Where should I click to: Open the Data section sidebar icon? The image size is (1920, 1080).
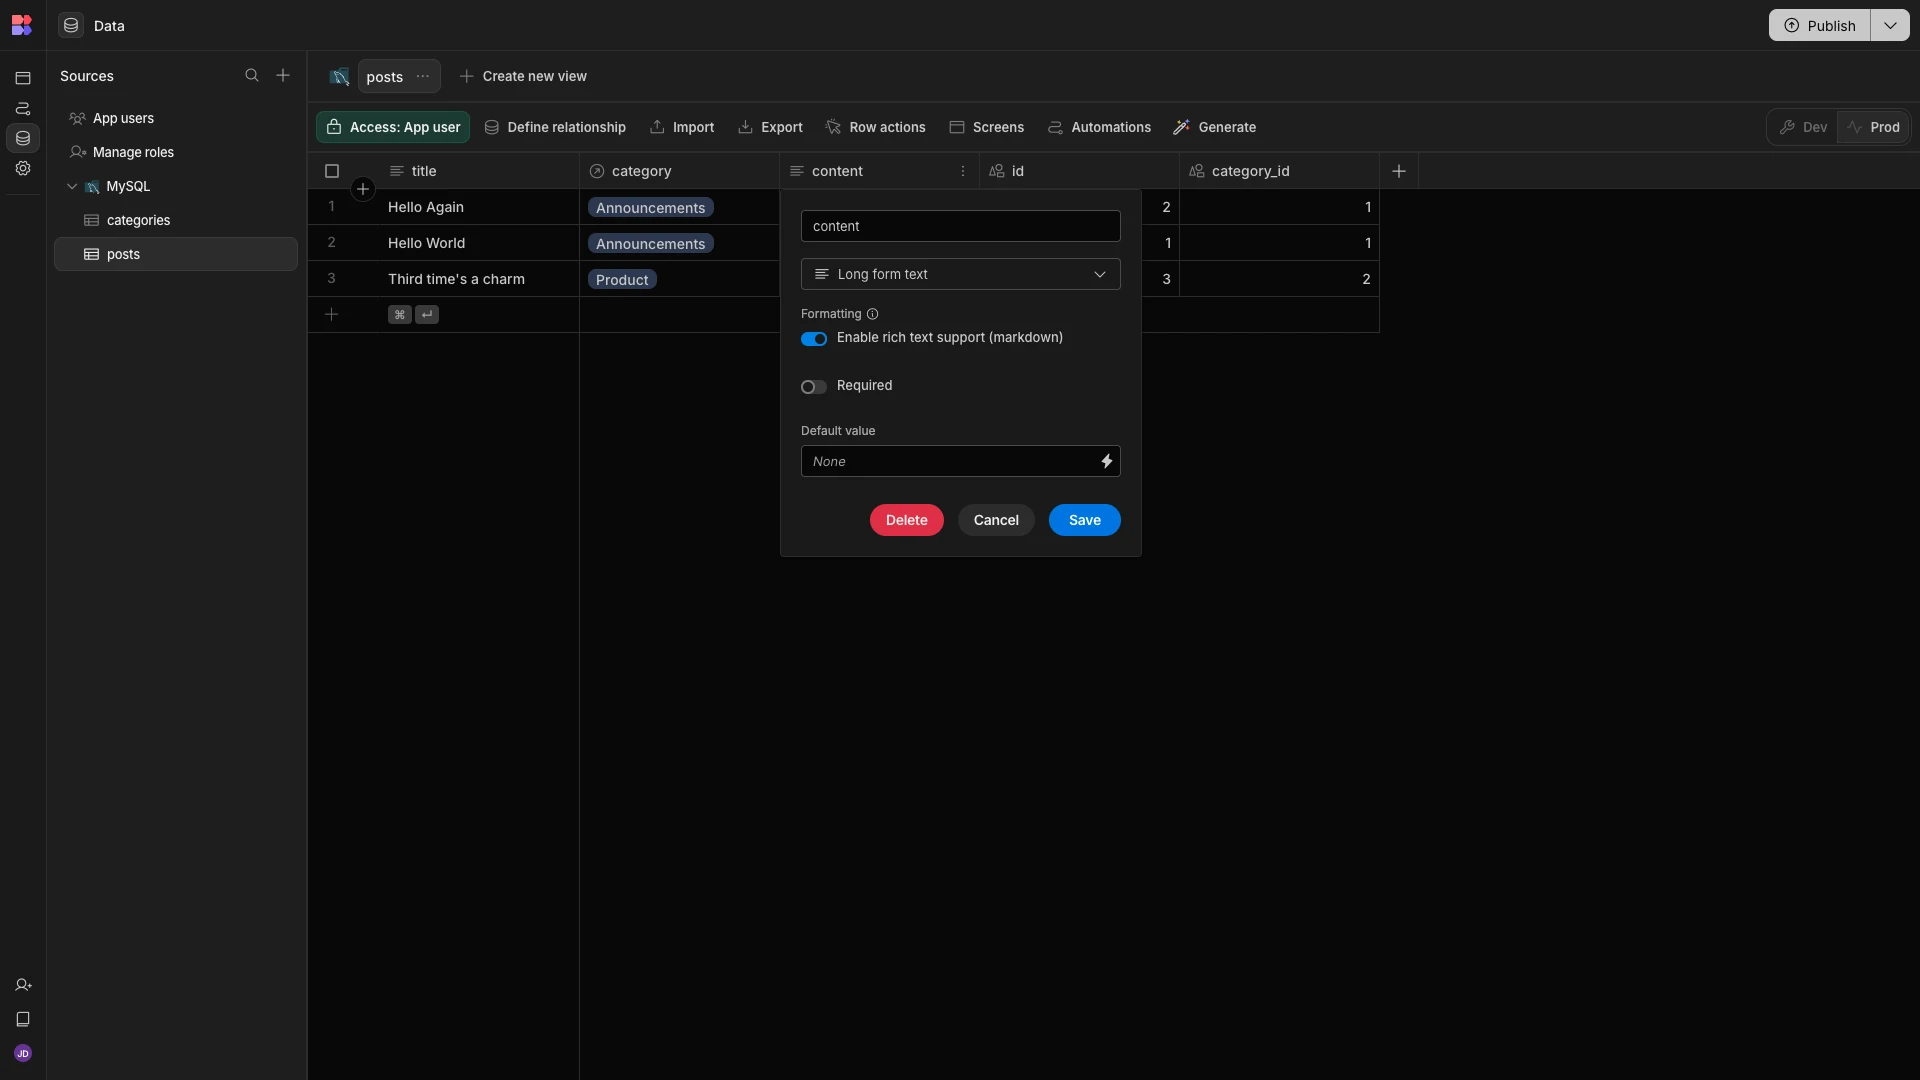click(23, 138)
